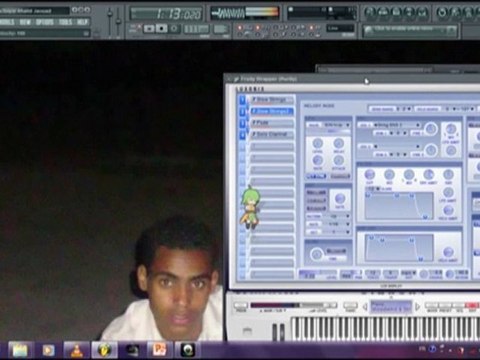Image resolution: width=480 pixels, height=360 pixels.
Task: Click the next preset arrow right of Purity preset display
Action: 417,306
